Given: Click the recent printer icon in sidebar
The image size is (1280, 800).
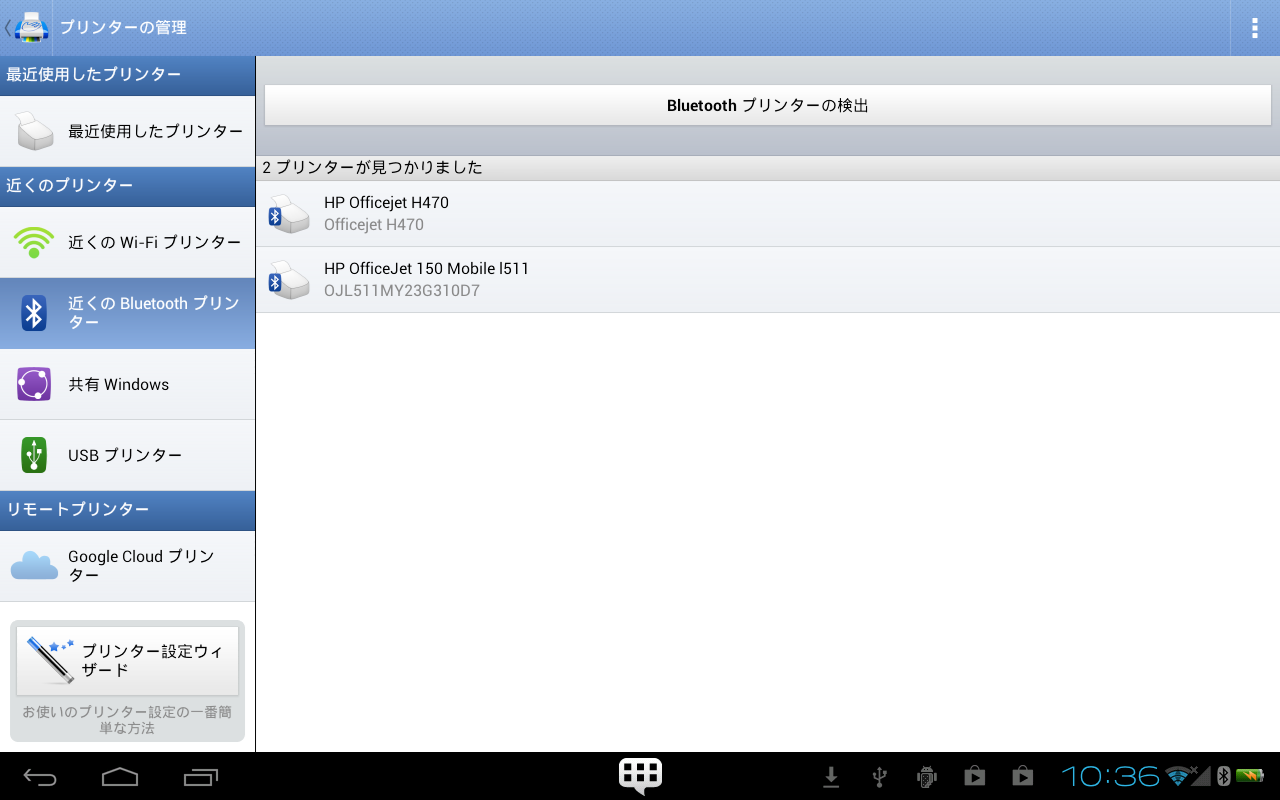Looking at the screenshot, I should 34,131.
